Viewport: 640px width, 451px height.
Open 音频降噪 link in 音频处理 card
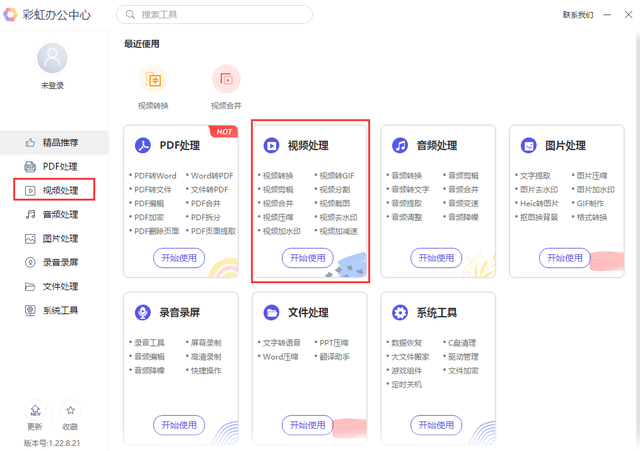(463, 218)
